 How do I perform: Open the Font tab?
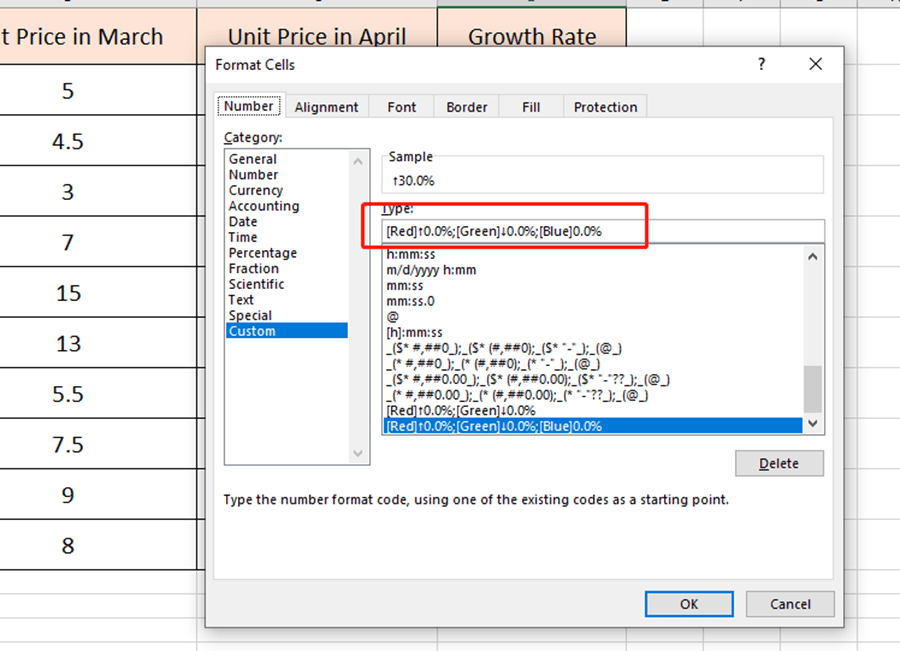pos(401,107)
